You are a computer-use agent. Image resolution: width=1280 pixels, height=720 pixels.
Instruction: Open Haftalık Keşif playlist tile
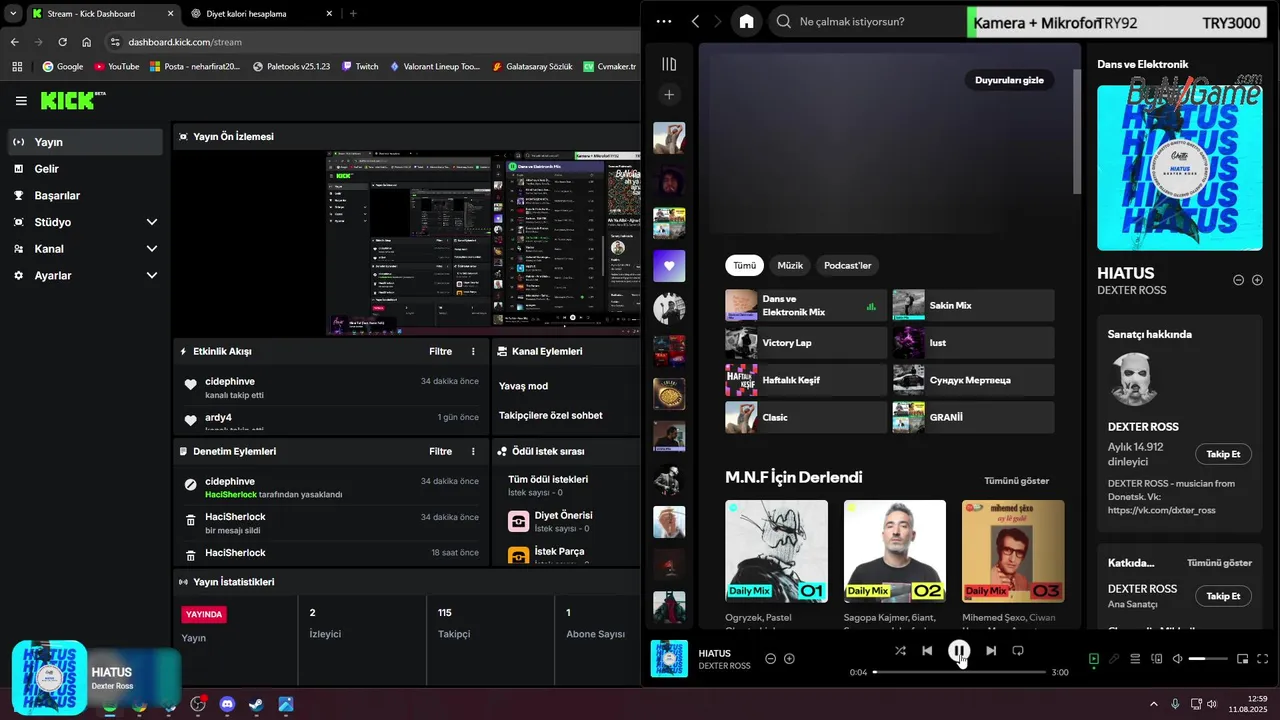(x=806, y=380)
